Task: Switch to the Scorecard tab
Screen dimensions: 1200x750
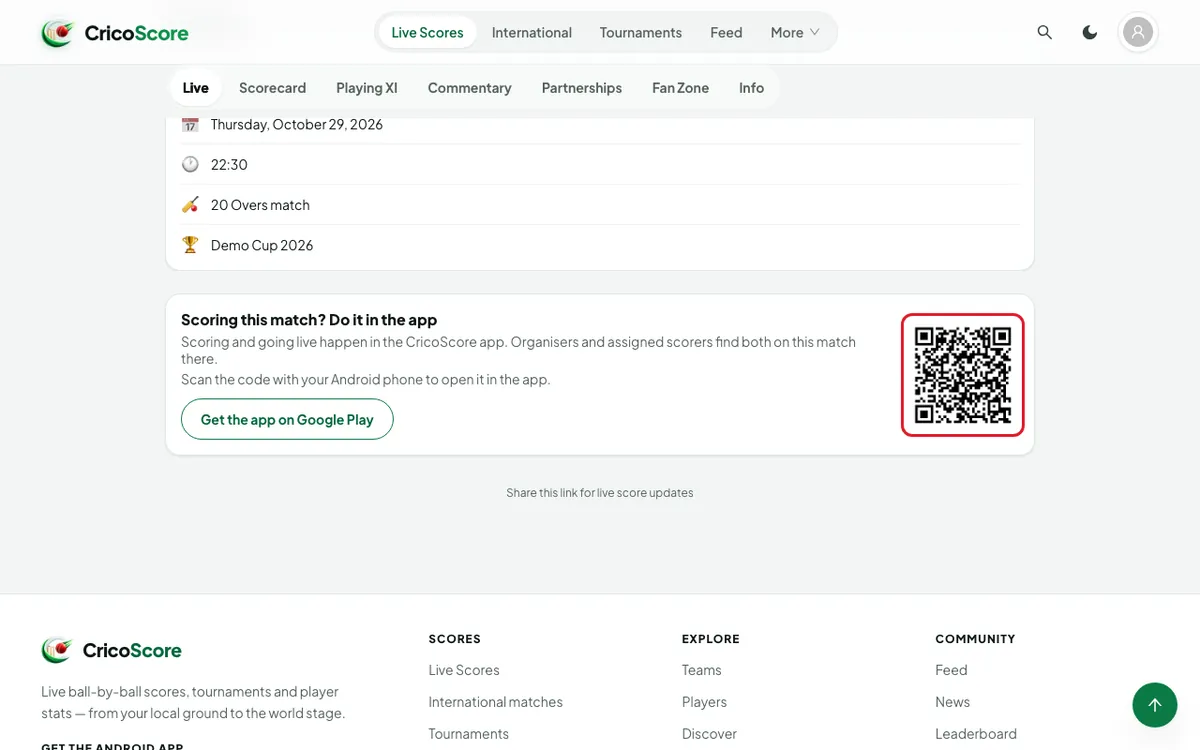Action: click(272, 88)
